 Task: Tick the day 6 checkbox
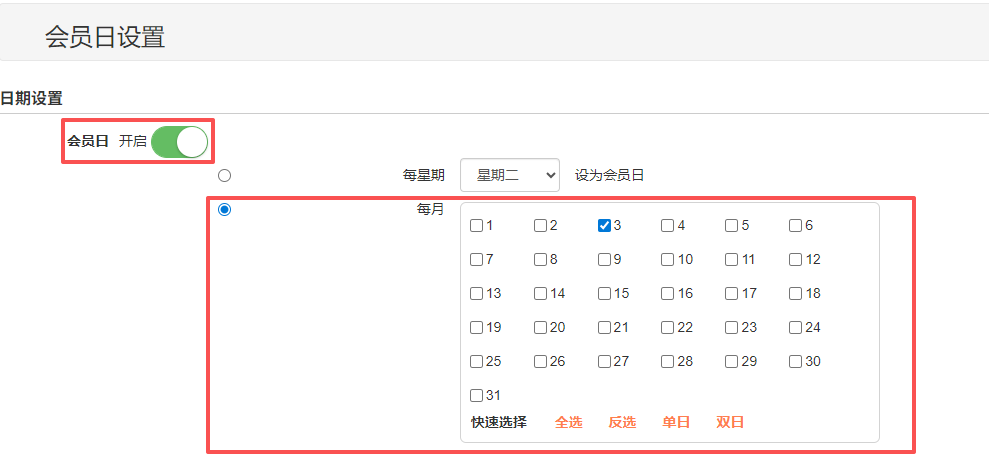795,226
